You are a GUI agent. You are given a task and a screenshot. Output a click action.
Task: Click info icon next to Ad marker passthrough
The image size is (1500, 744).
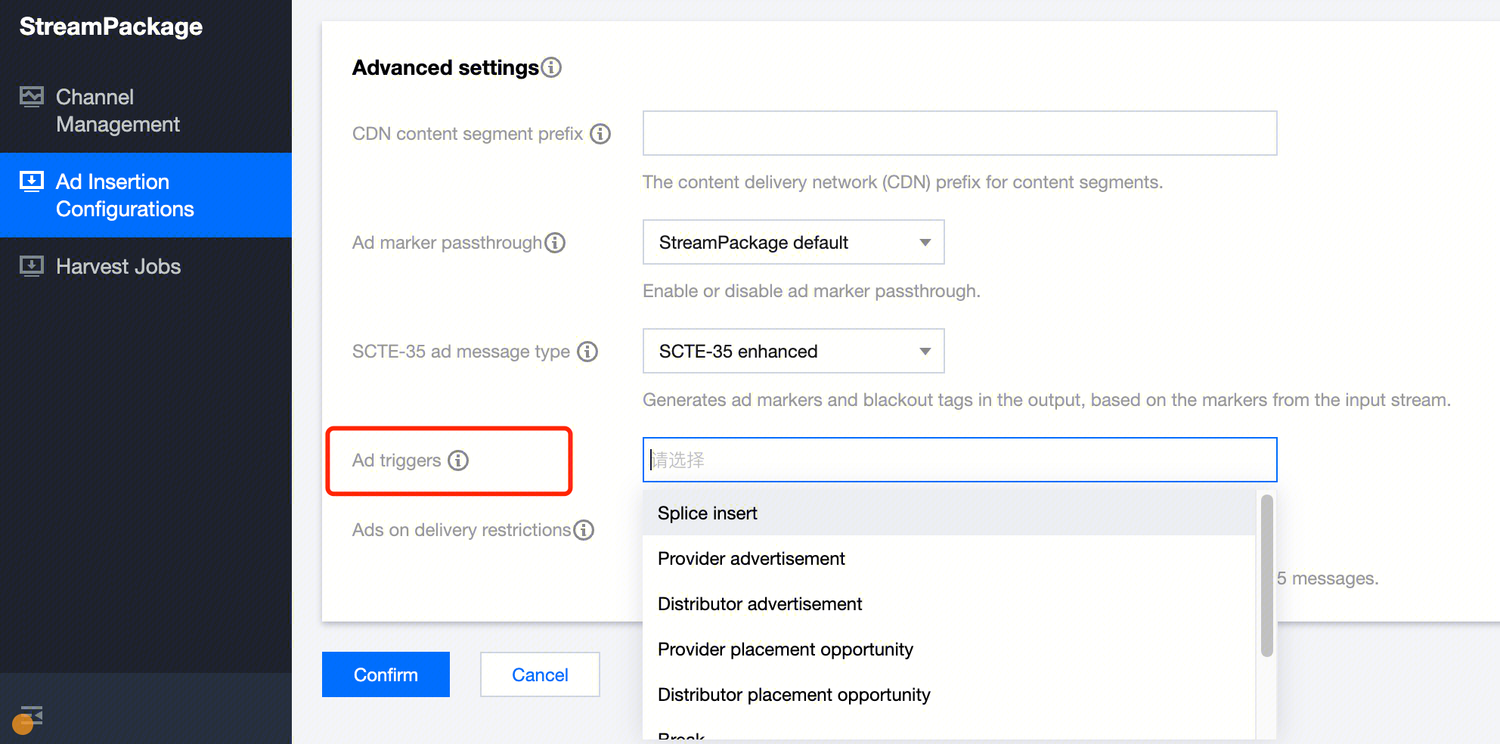click(555, 243)
